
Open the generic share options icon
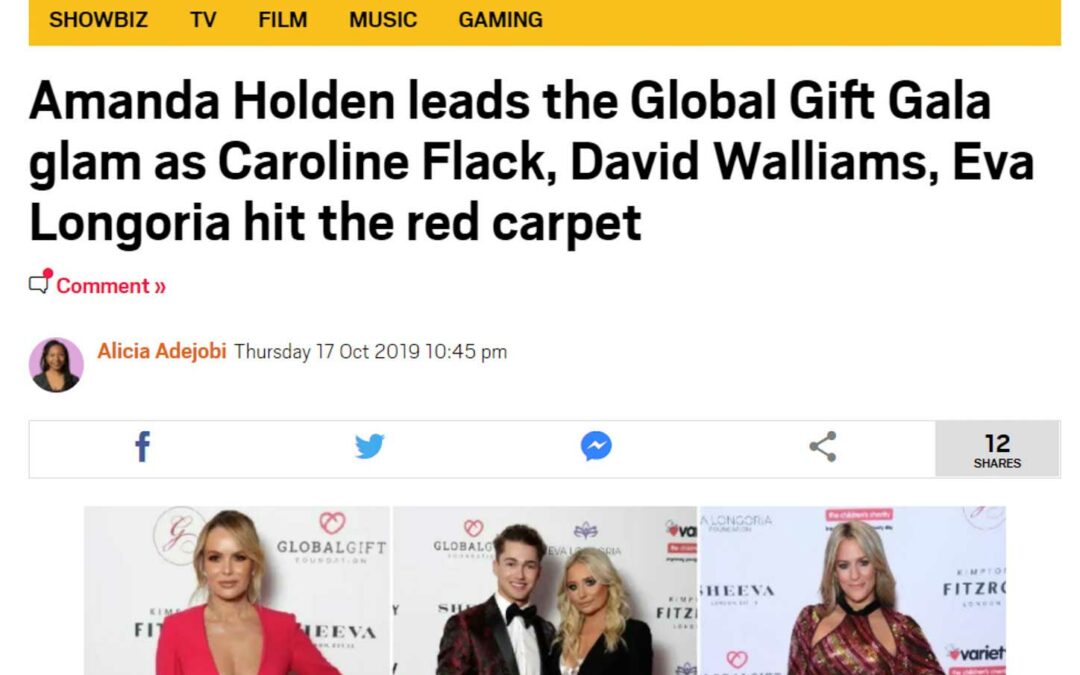(822, 446)
